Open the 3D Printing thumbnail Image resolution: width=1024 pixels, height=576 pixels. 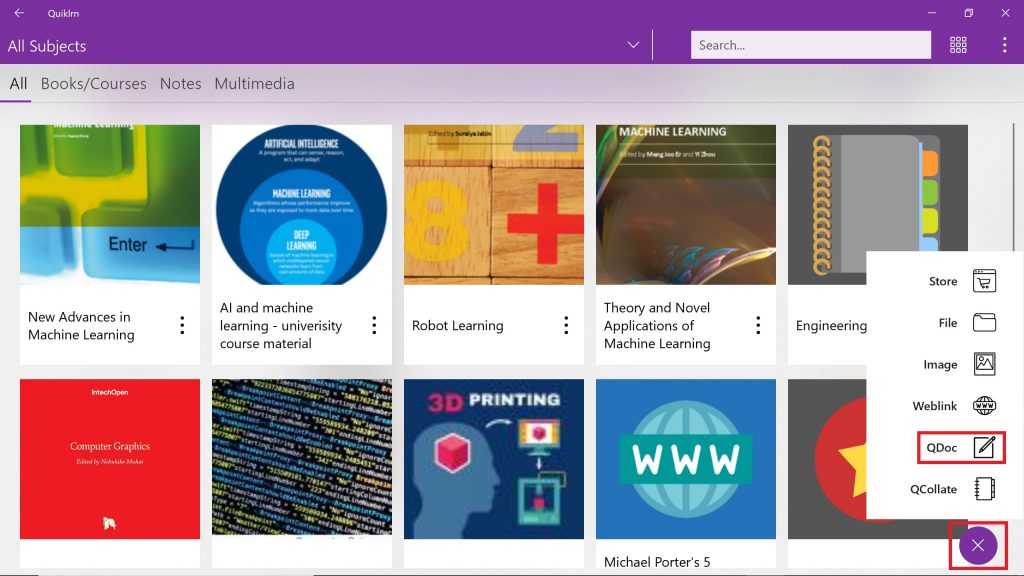494,458
